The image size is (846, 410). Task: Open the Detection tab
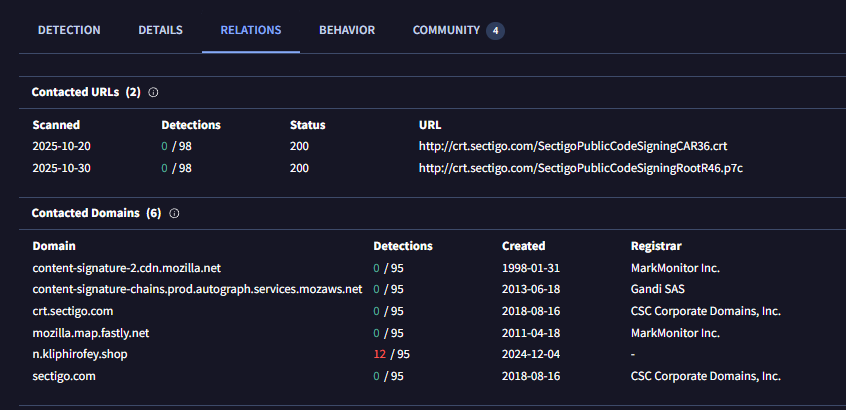tap(69, 30)
